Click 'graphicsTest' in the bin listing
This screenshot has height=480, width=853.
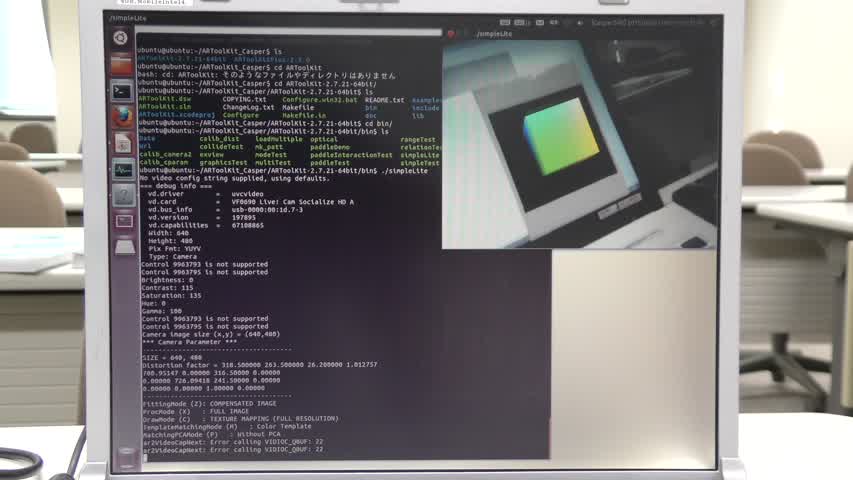coord(224,163)
